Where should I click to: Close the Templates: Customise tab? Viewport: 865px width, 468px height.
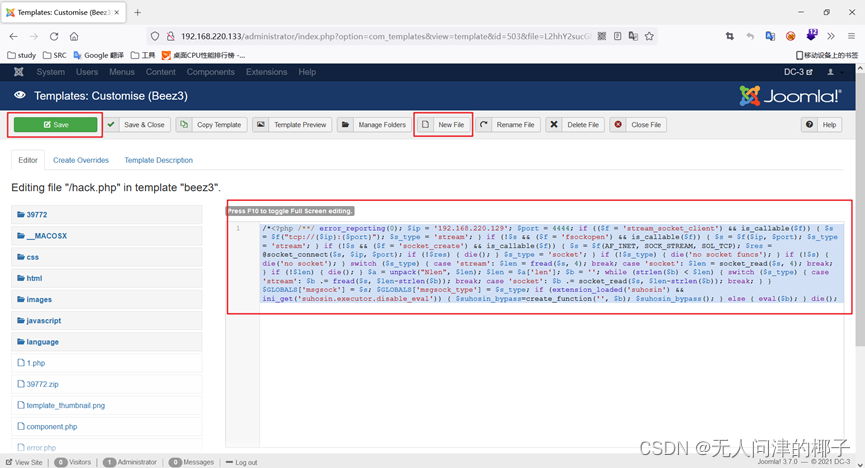[116, 12]
